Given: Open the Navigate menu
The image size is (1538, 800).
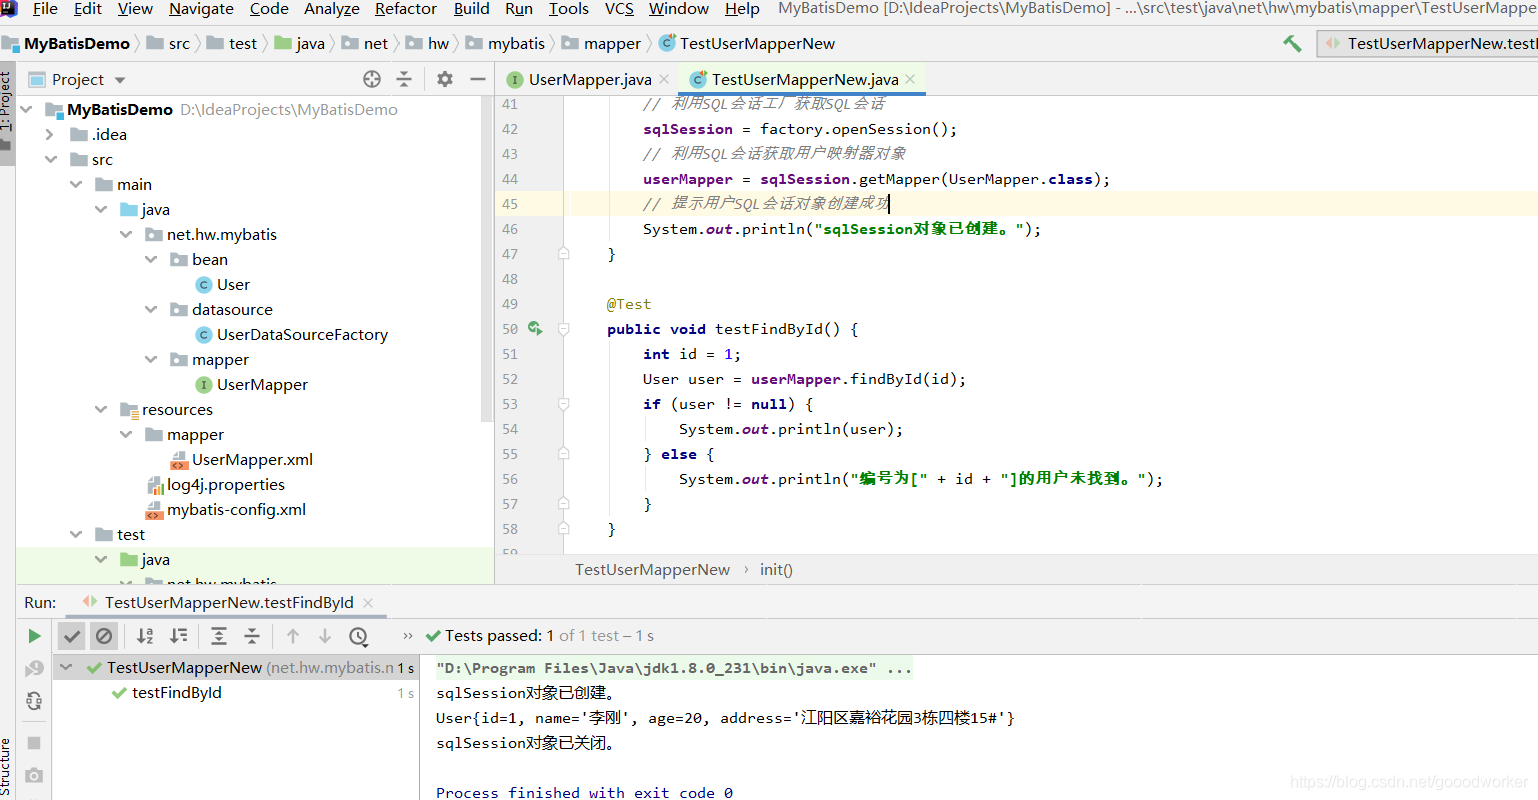Looking at the screenshot, I should pos(201,9).
